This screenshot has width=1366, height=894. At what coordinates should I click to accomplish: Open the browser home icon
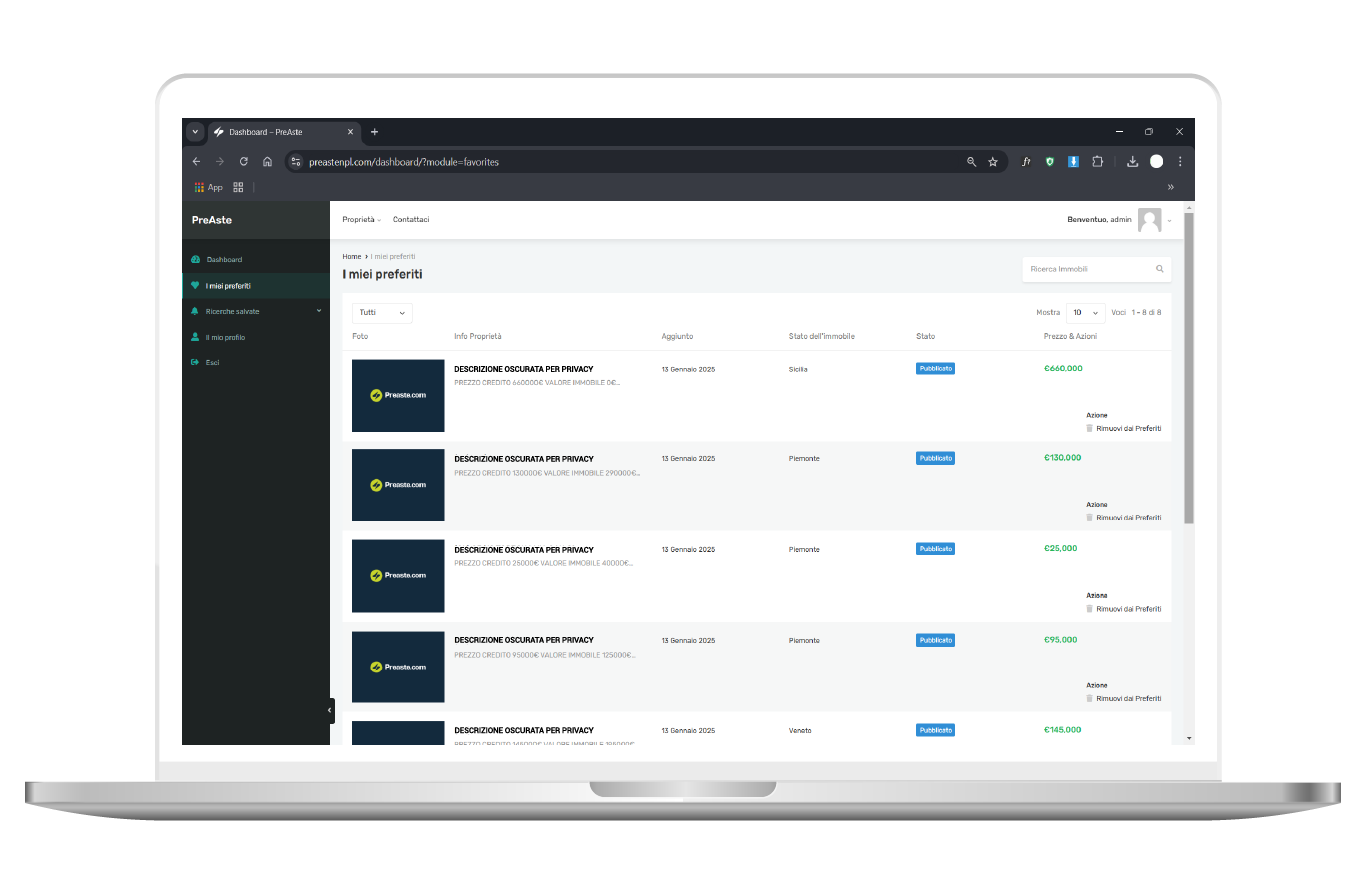click(267, 161)
